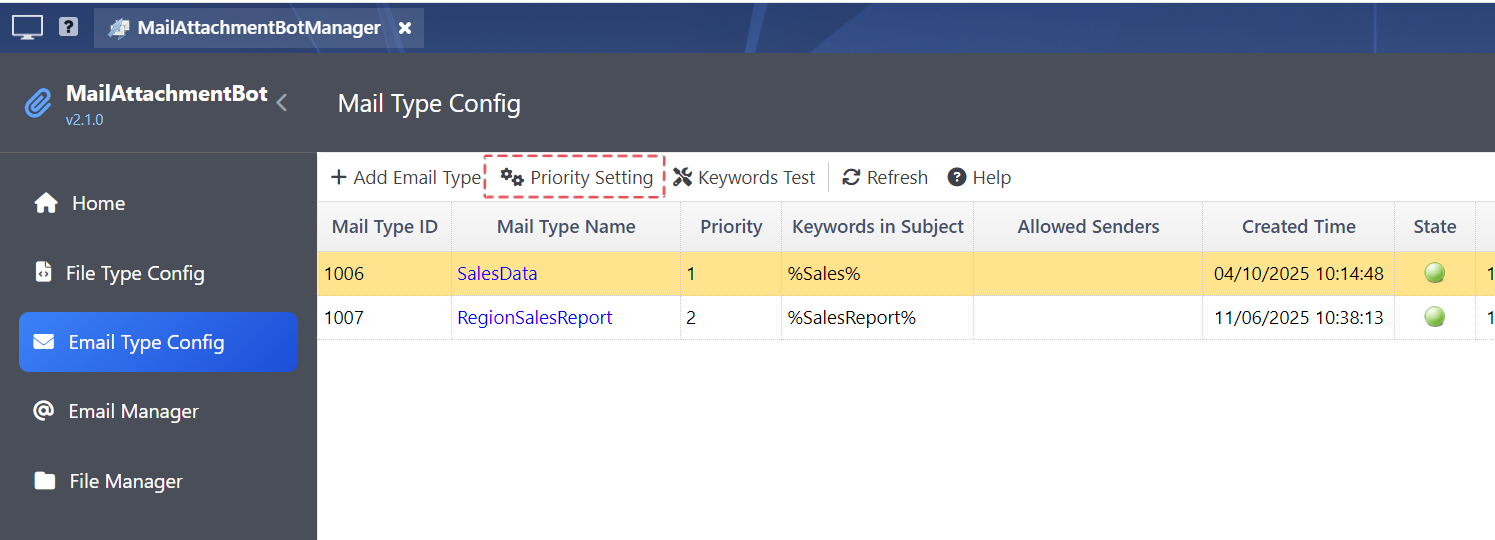Screen dimensions: 1495x540
Task: Open Email Manager from sidebar
Action: [x=132, y=411]
